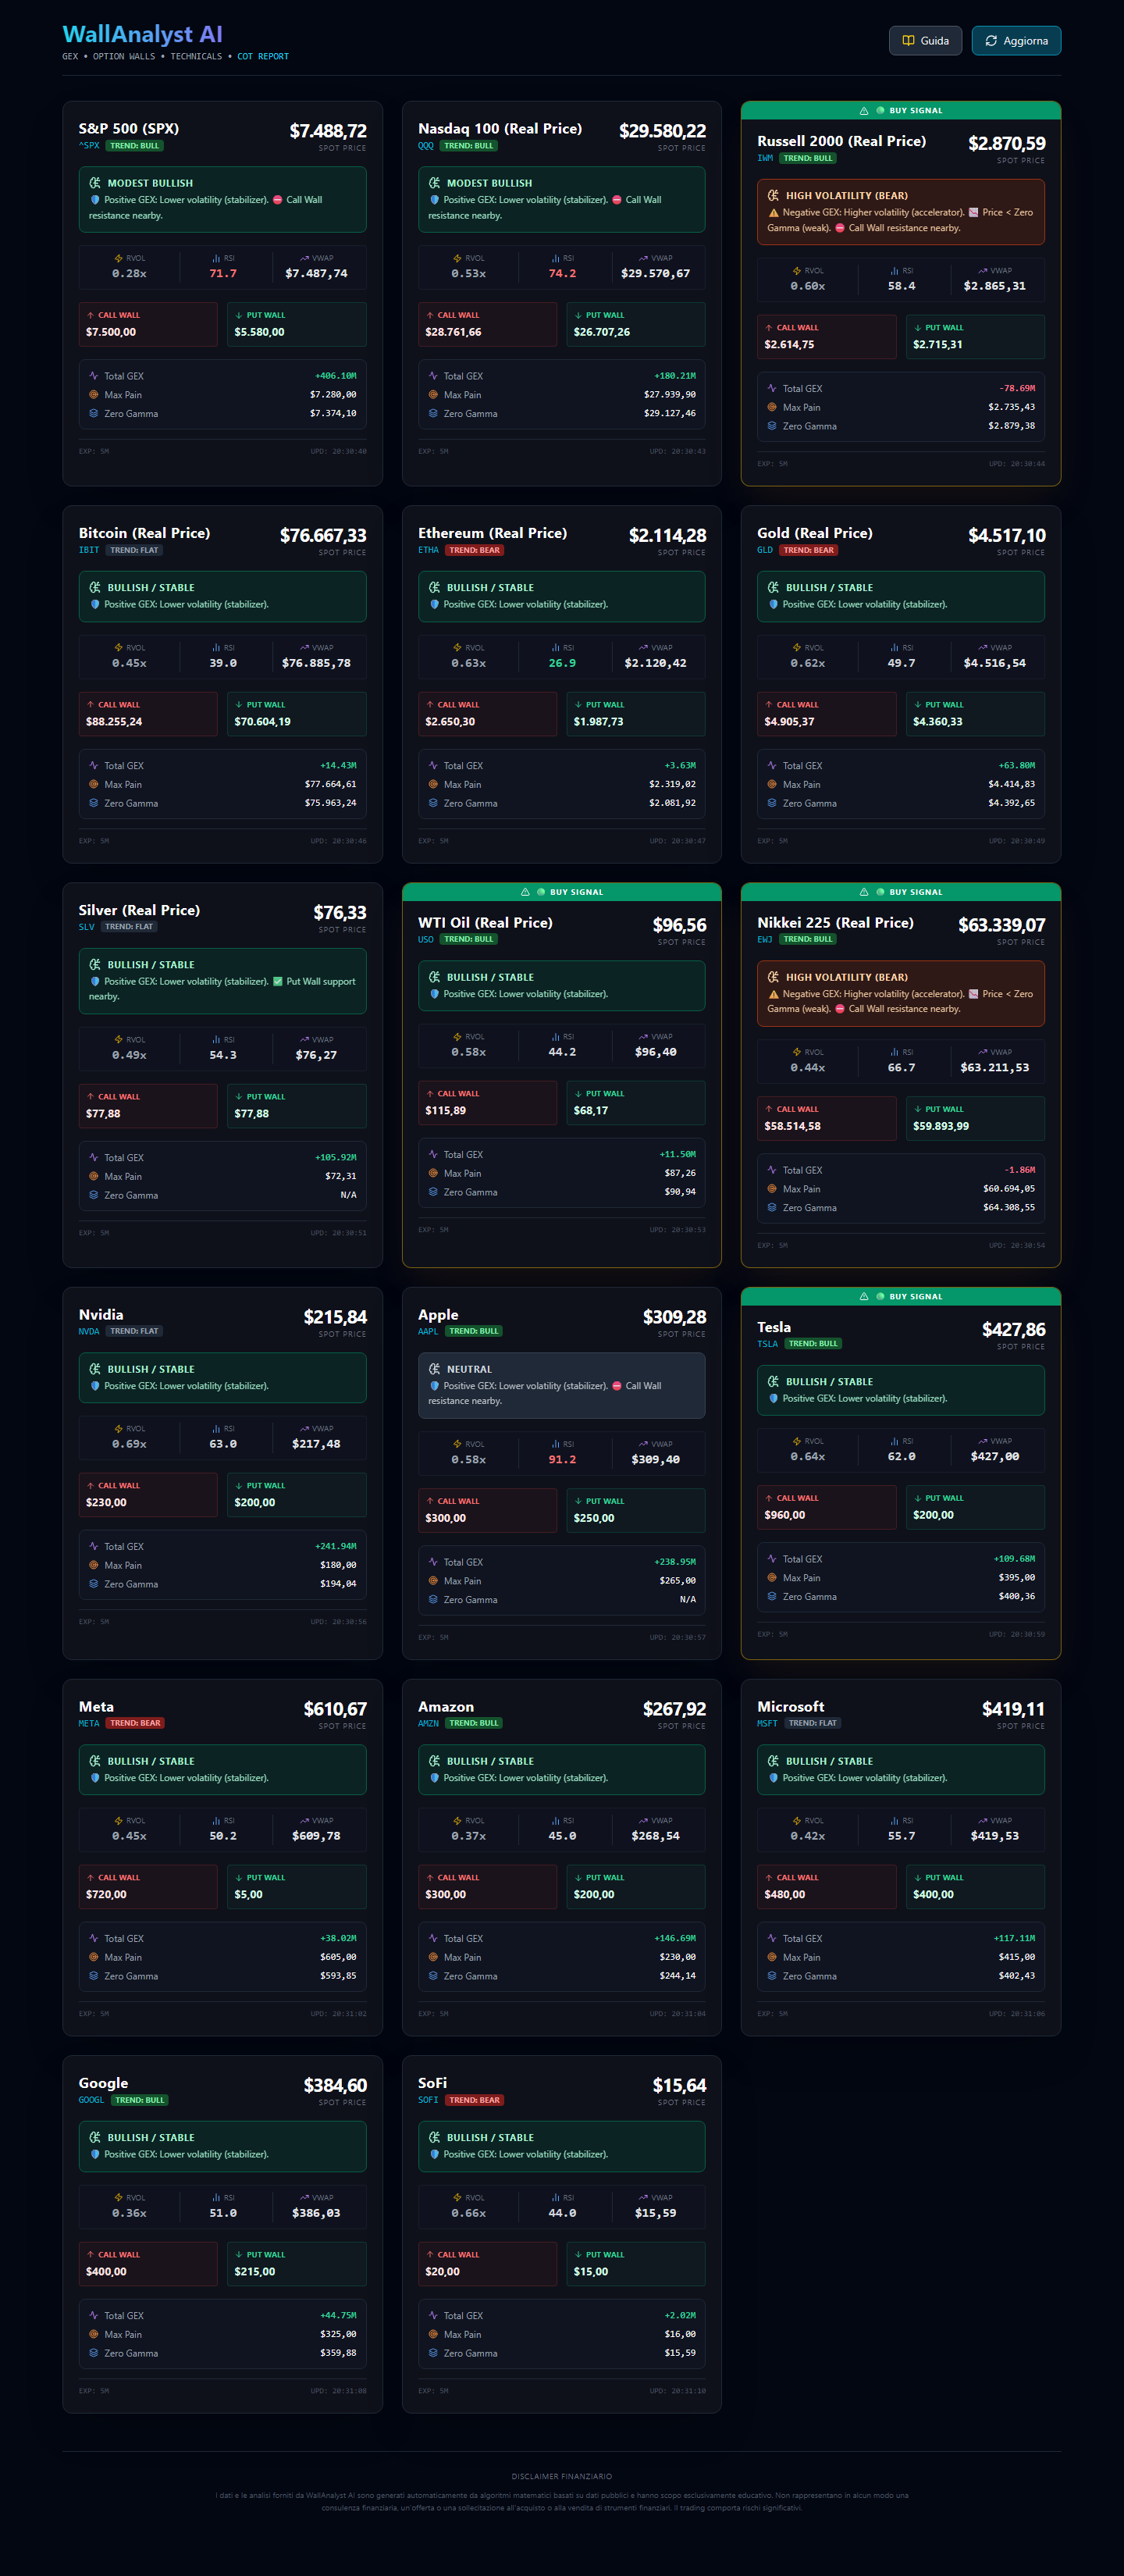Click the WallAnalyst AI logo title
The width and height of the screenshot is (1124, 2576).
pos(142,34)
